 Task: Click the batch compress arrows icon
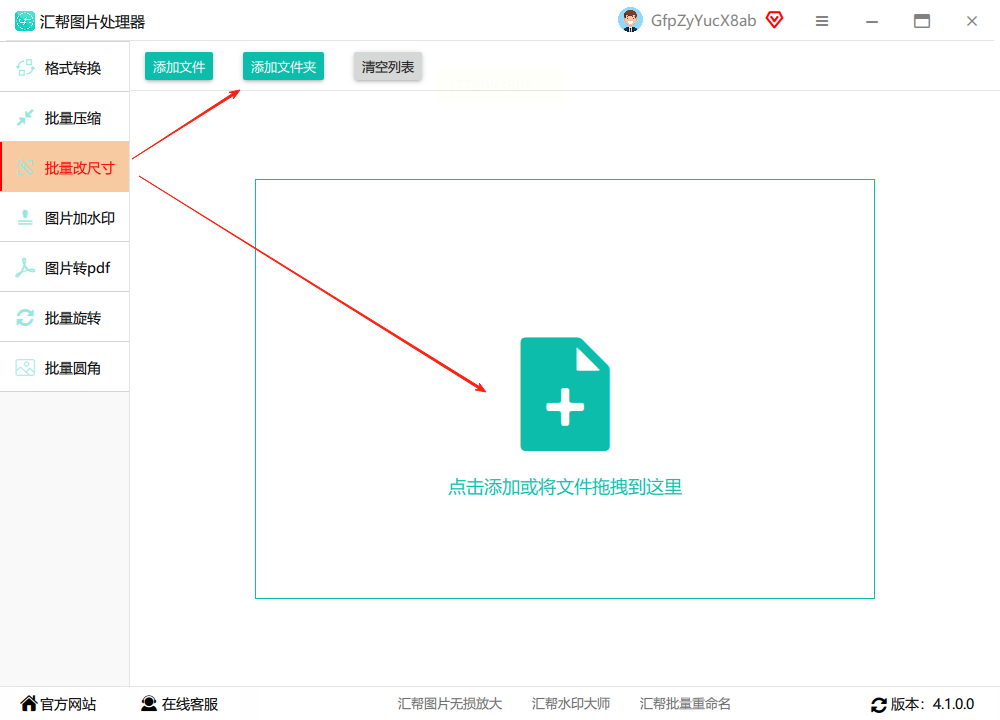coord(25,118)
